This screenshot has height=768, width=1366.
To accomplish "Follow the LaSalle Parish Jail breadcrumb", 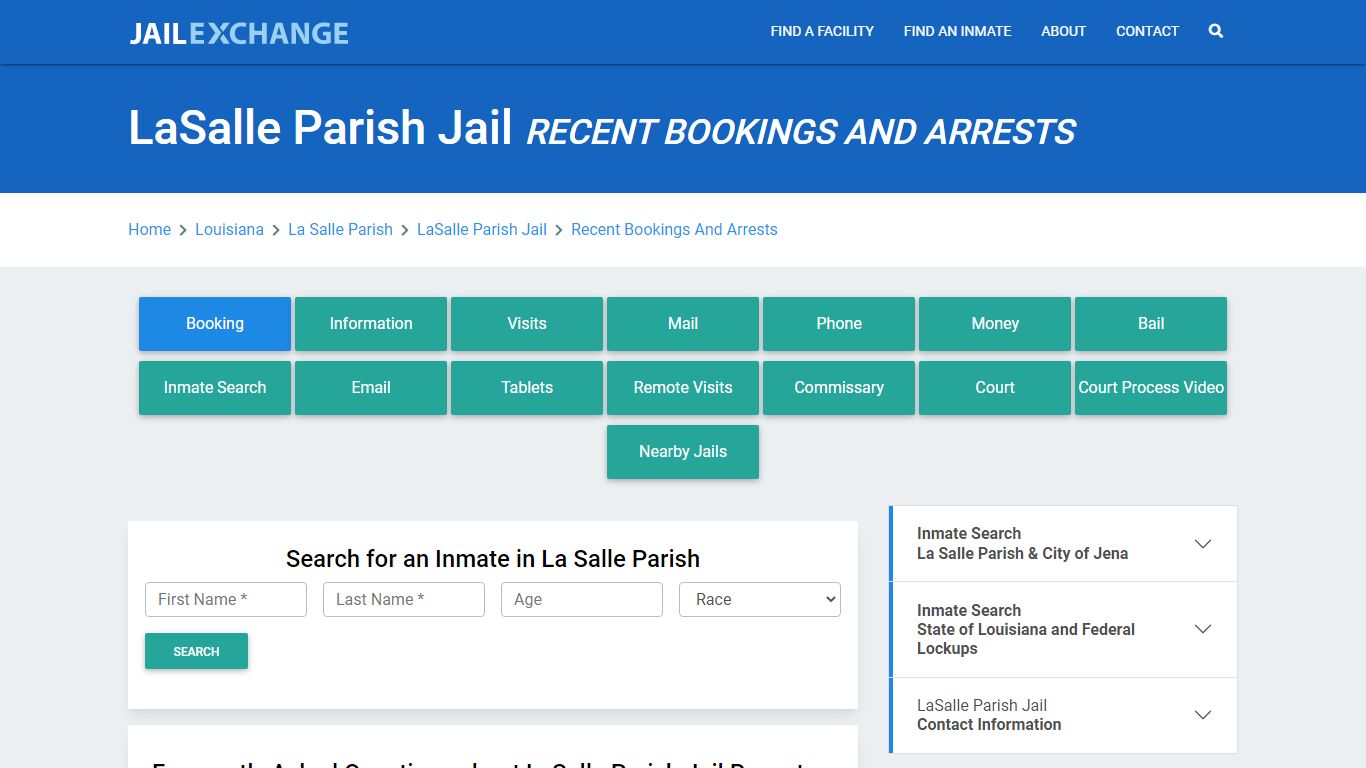I will click(x=482, y=229).
